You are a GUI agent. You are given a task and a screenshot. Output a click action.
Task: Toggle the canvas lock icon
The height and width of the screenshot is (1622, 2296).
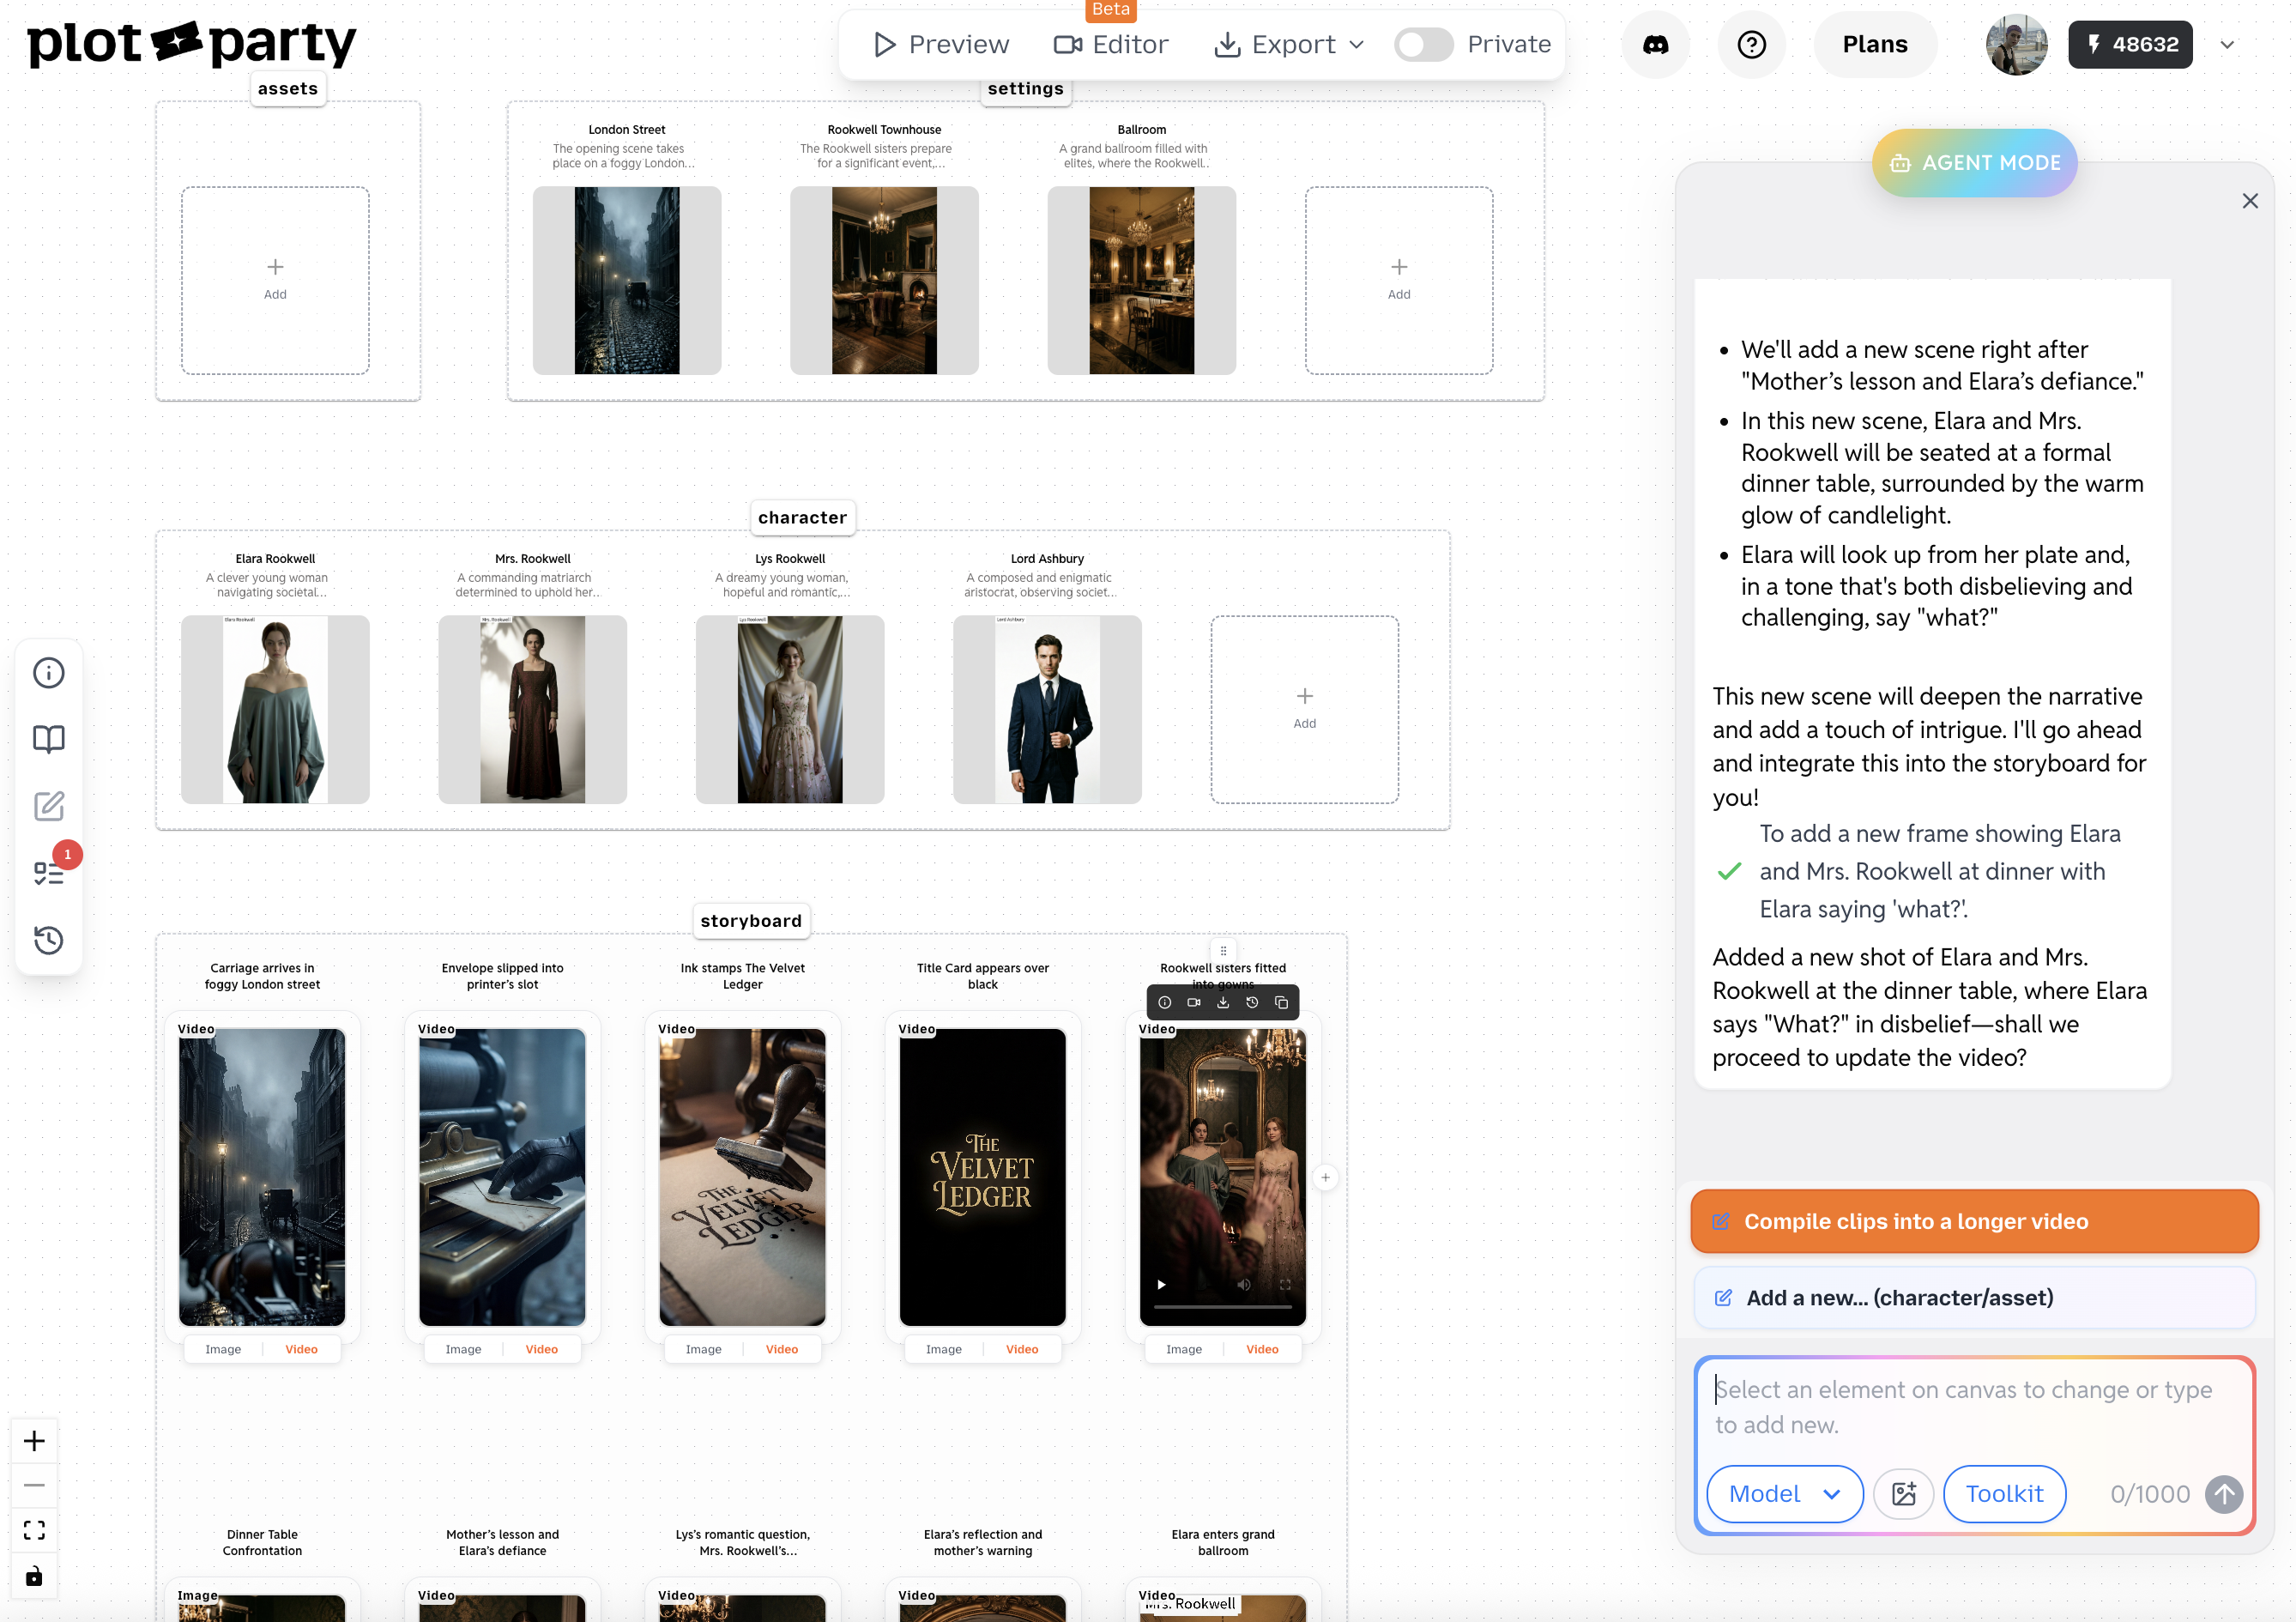(x=34, y=1576)
